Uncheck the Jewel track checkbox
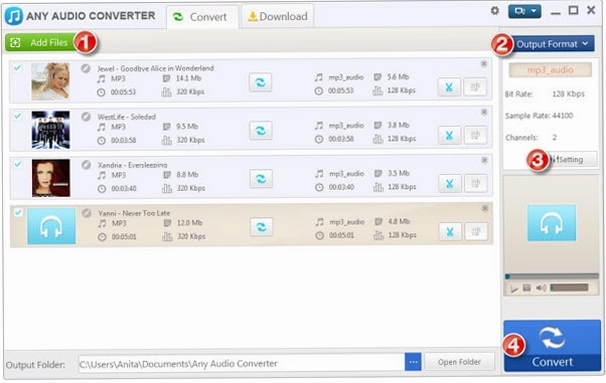Screen dimensions: 606x383 17,68
